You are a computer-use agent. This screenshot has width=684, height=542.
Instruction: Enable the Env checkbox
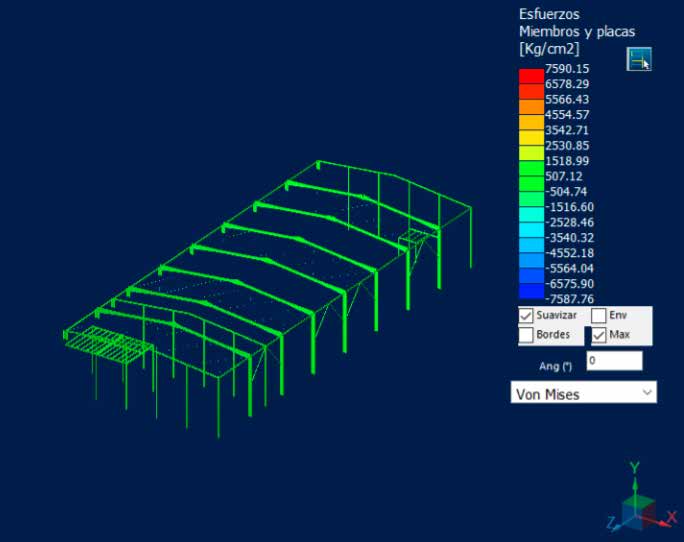click(x=598, y=315)
